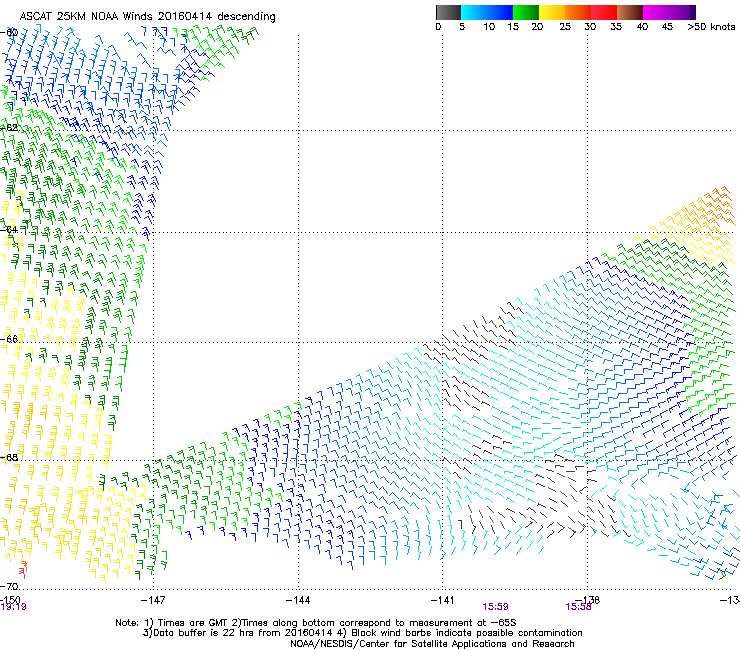
Task: Click the "-147" longitude label
Action: point(153,600)
